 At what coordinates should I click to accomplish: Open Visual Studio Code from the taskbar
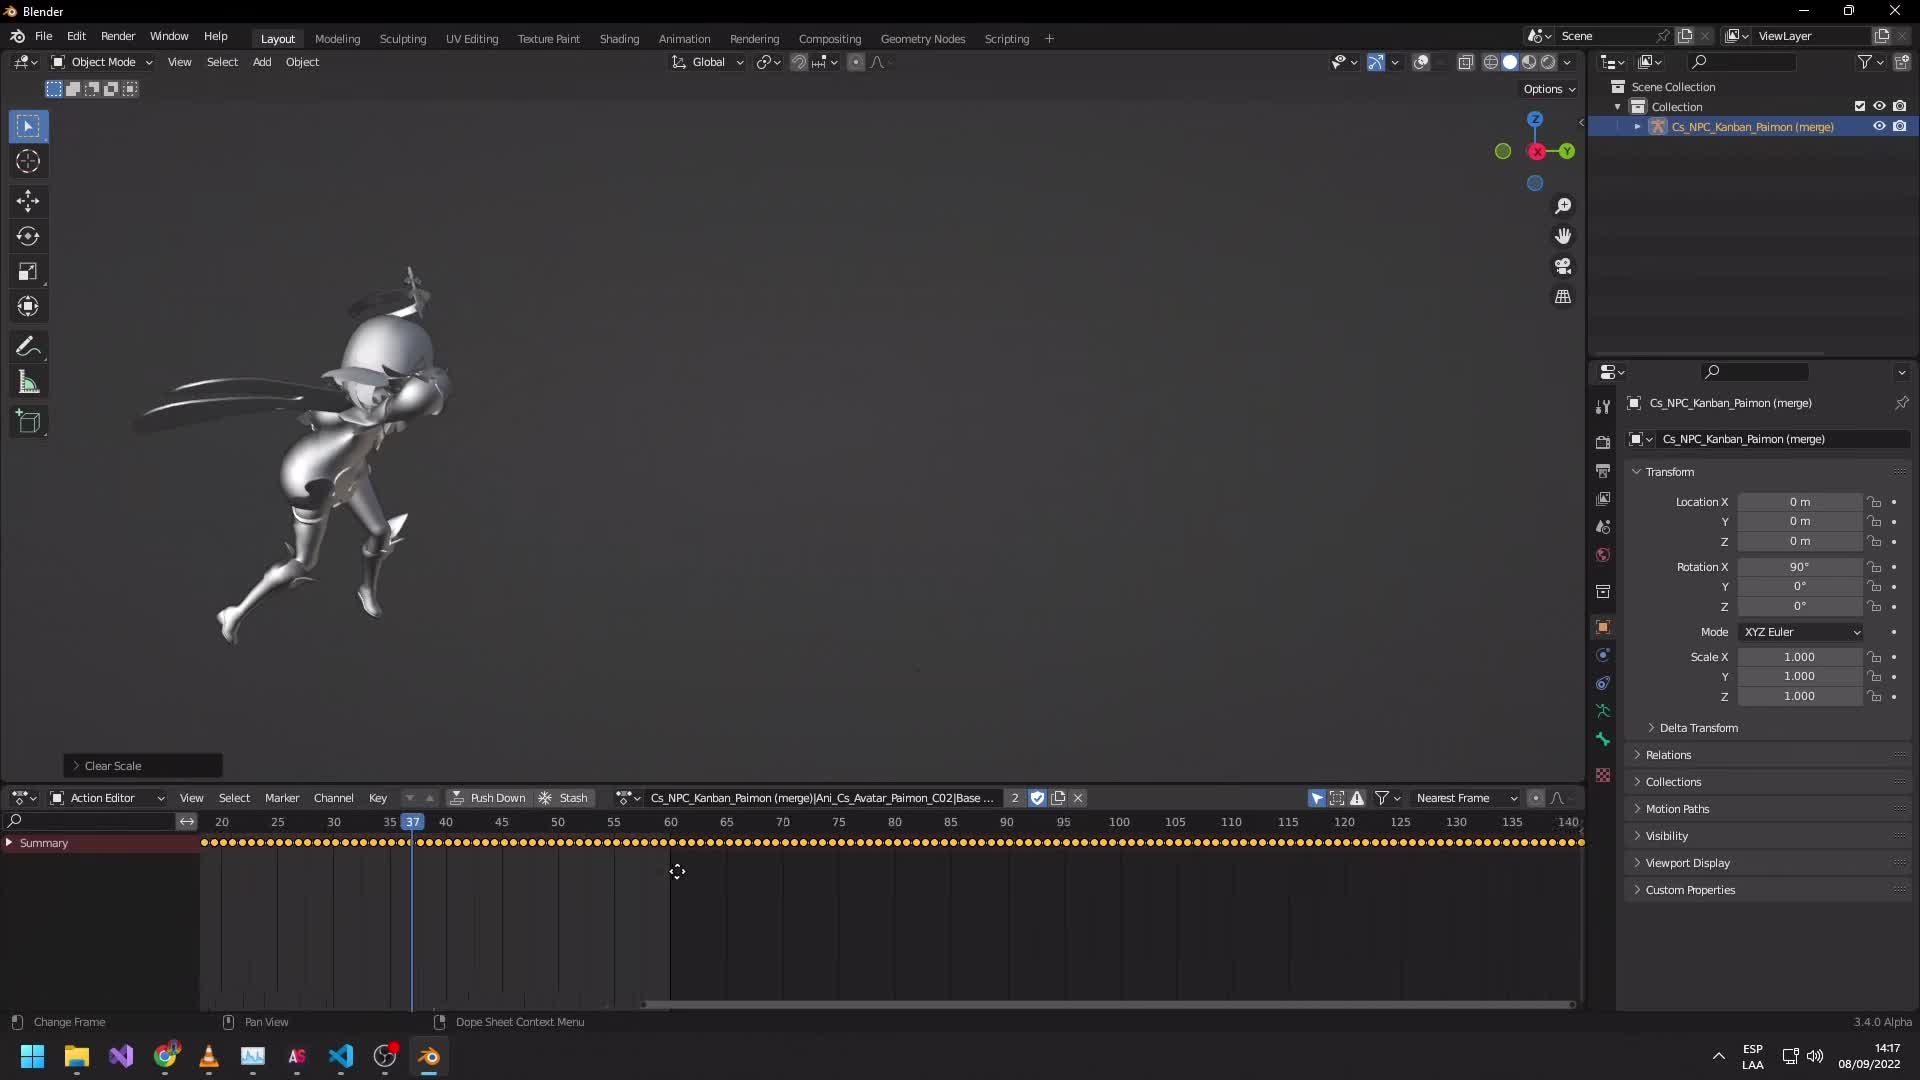pyautogui.click(x=340, y=1057)
